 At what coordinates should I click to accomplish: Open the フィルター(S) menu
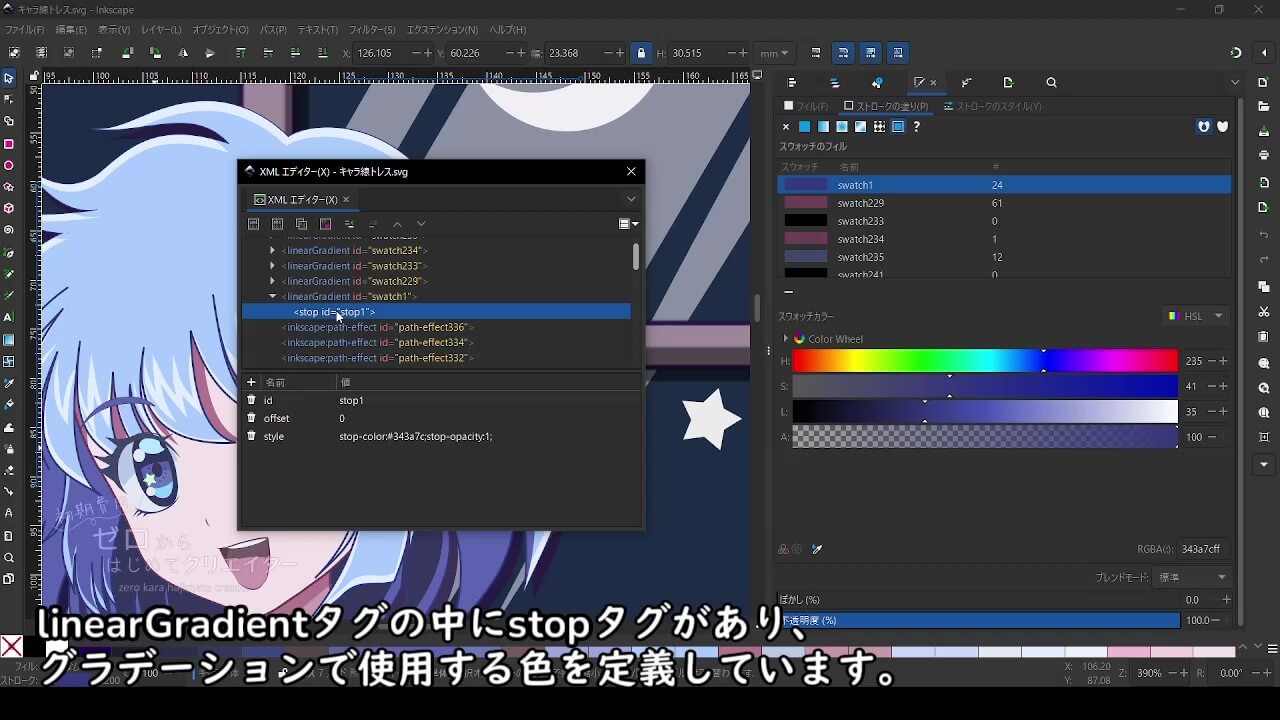(x=373, y=30)
